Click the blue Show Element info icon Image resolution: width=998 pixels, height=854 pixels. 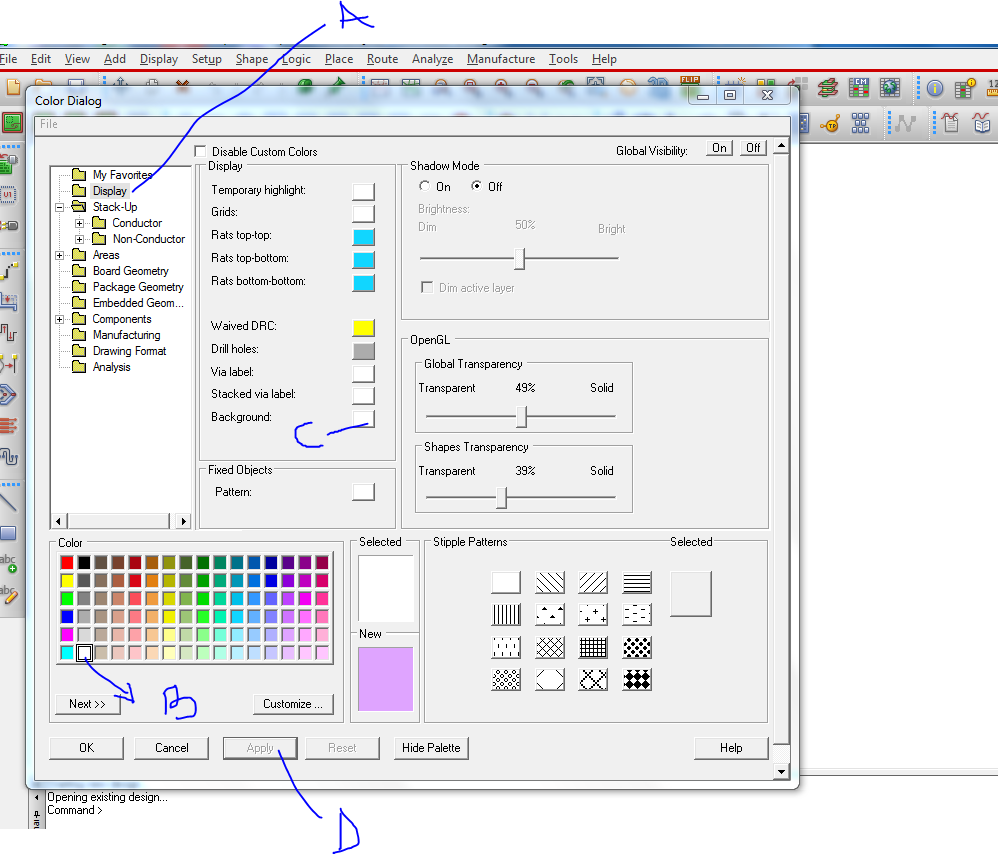pos(934,88)
